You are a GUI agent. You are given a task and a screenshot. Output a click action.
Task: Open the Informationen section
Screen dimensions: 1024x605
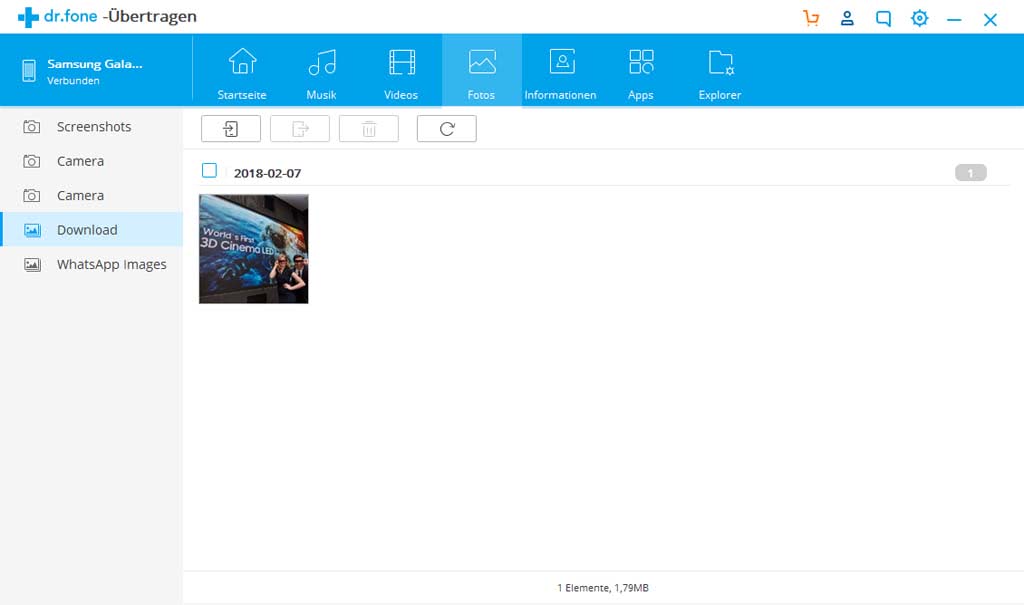[560, 70]
